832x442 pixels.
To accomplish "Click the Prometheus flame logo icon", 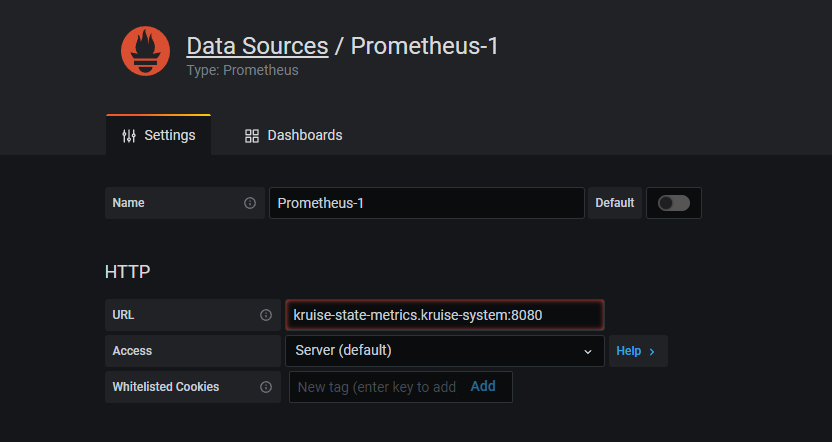I will pyautogui.click(x=145, y=51).
